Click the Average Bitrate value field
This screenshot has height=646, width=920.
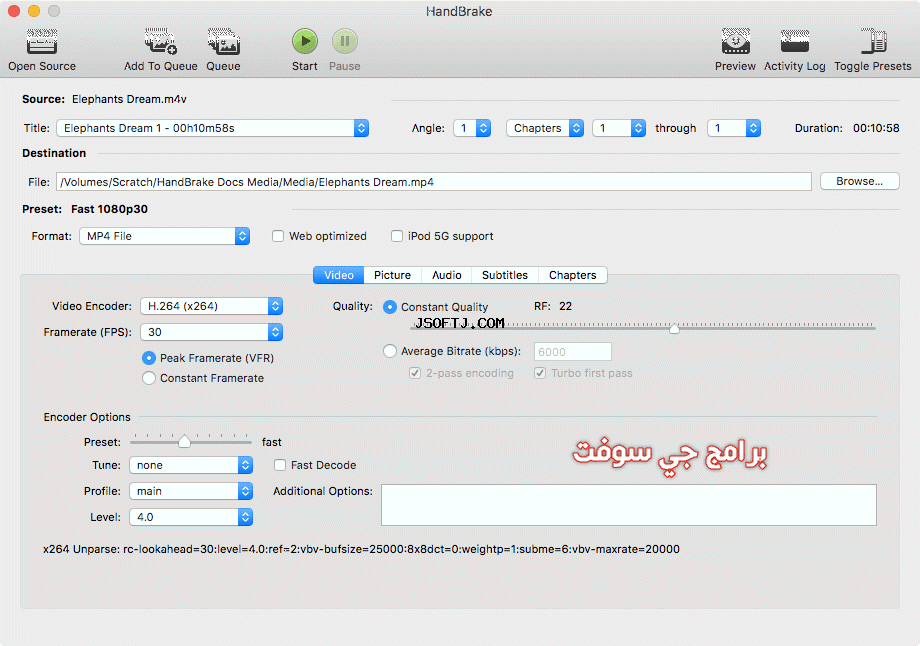[573, 351]
